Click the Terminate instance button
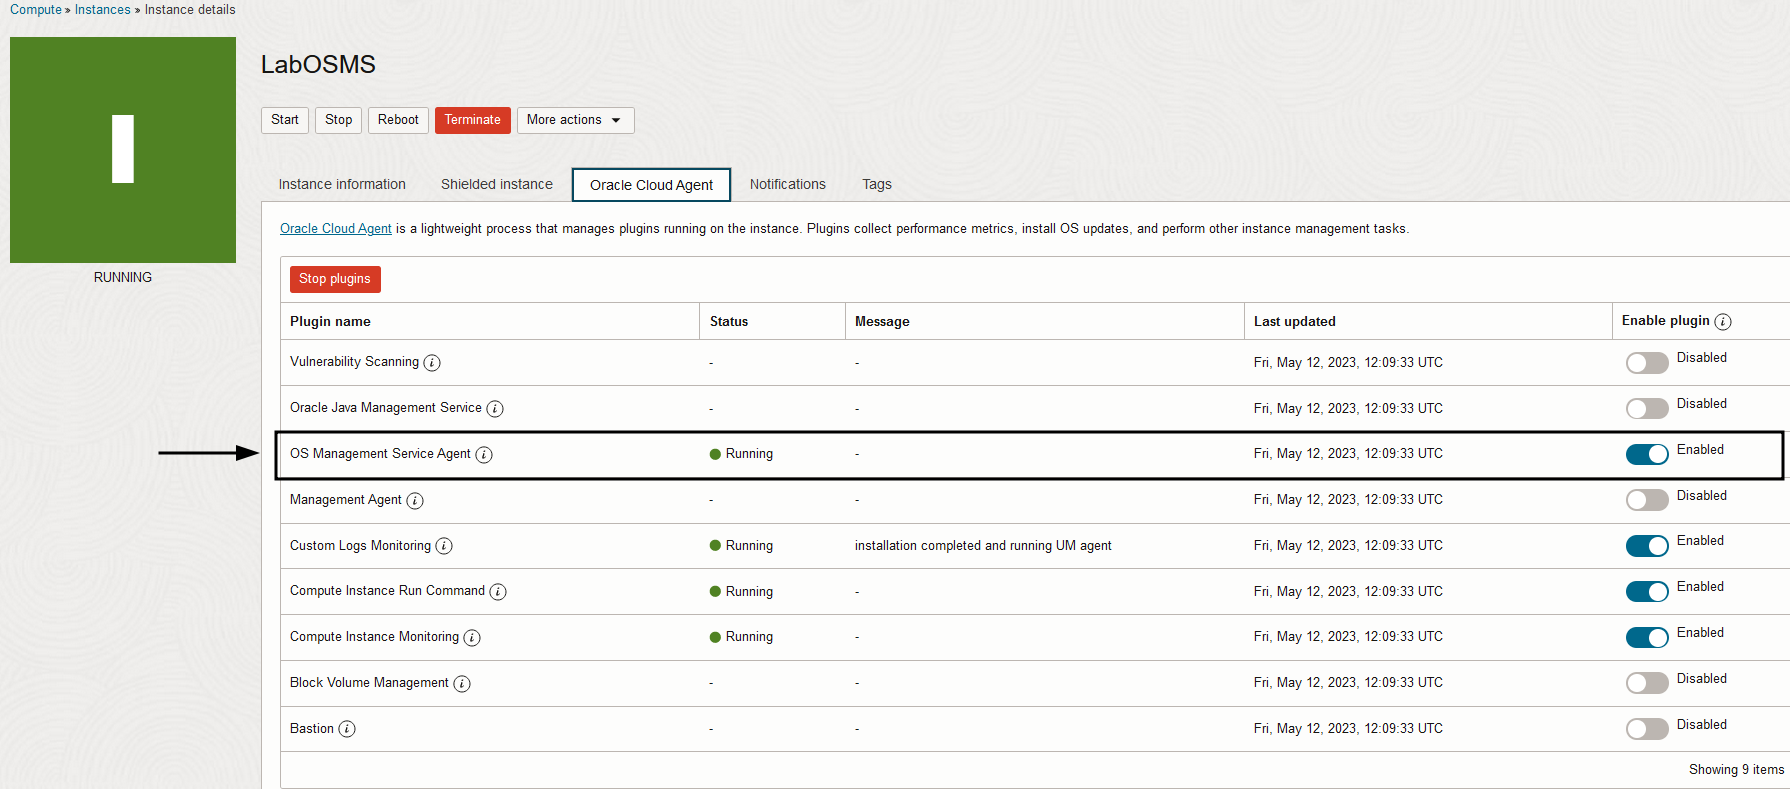 pyautogui.click(x=472, y=120)
